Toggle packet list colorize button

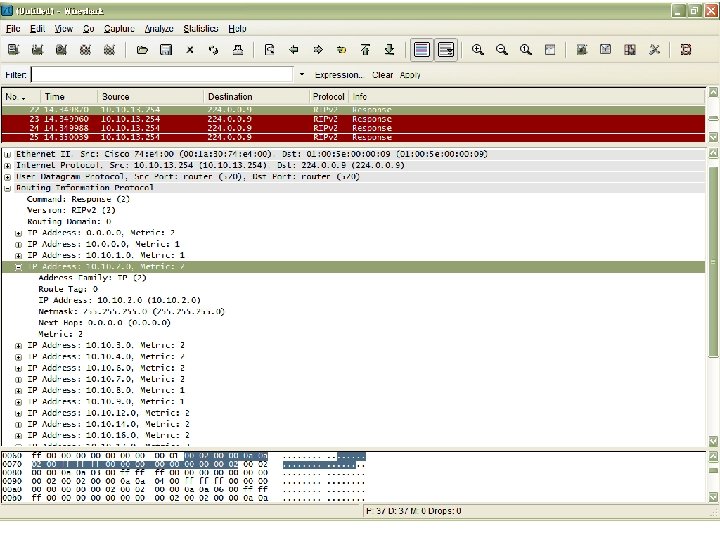(422, 50)
